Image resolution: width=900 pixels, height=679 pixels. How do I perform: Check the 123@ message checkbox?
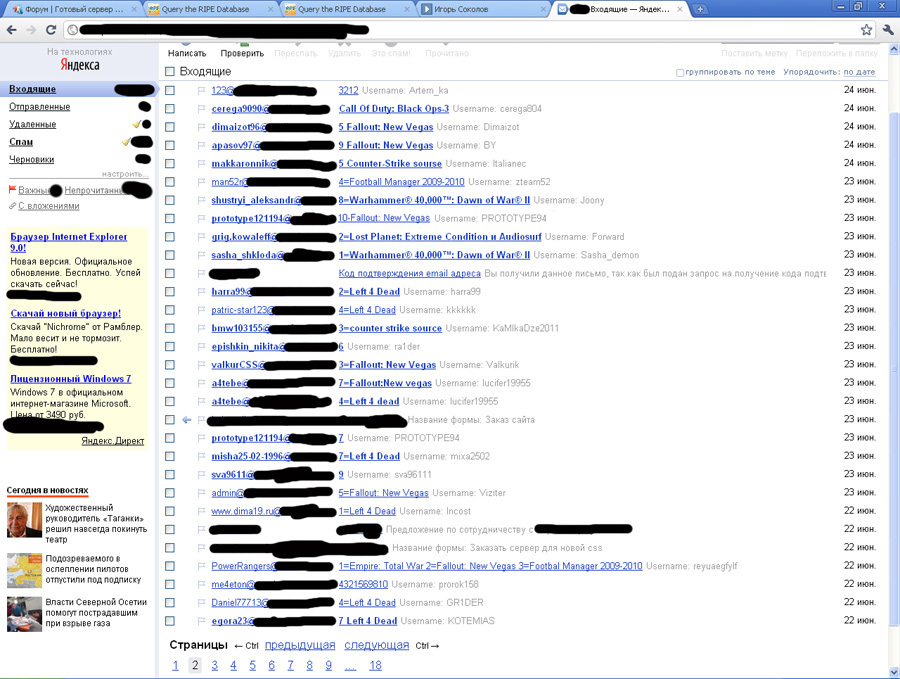click(169, 90)
